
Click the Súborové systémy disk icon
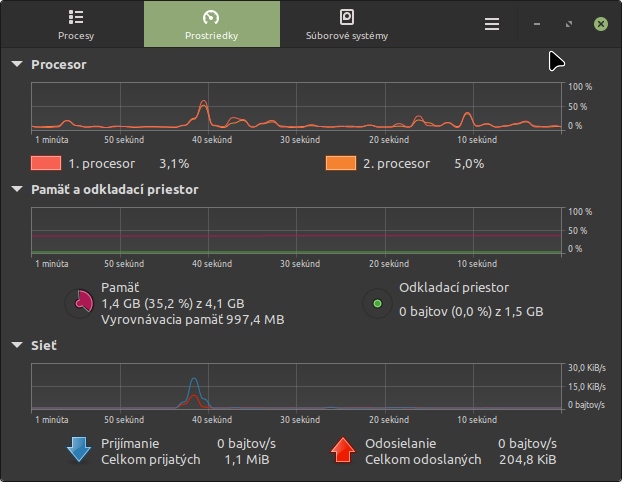coord(346,17)
